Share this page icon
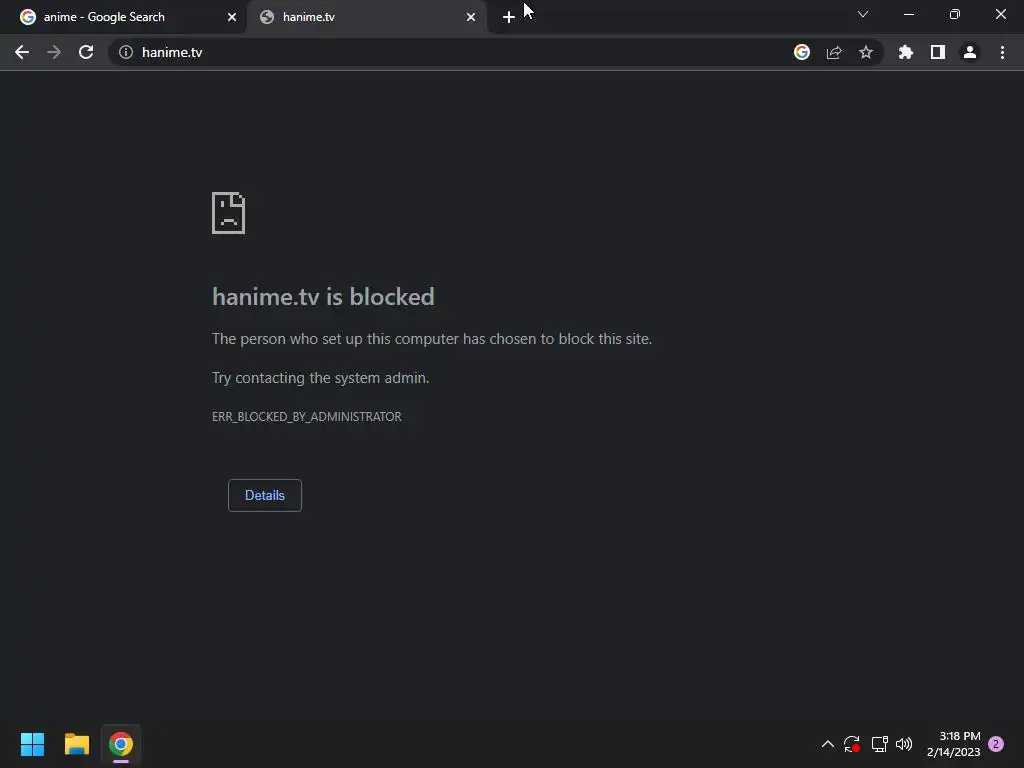This screenshot has height=768, width=1024. [834, 52]
